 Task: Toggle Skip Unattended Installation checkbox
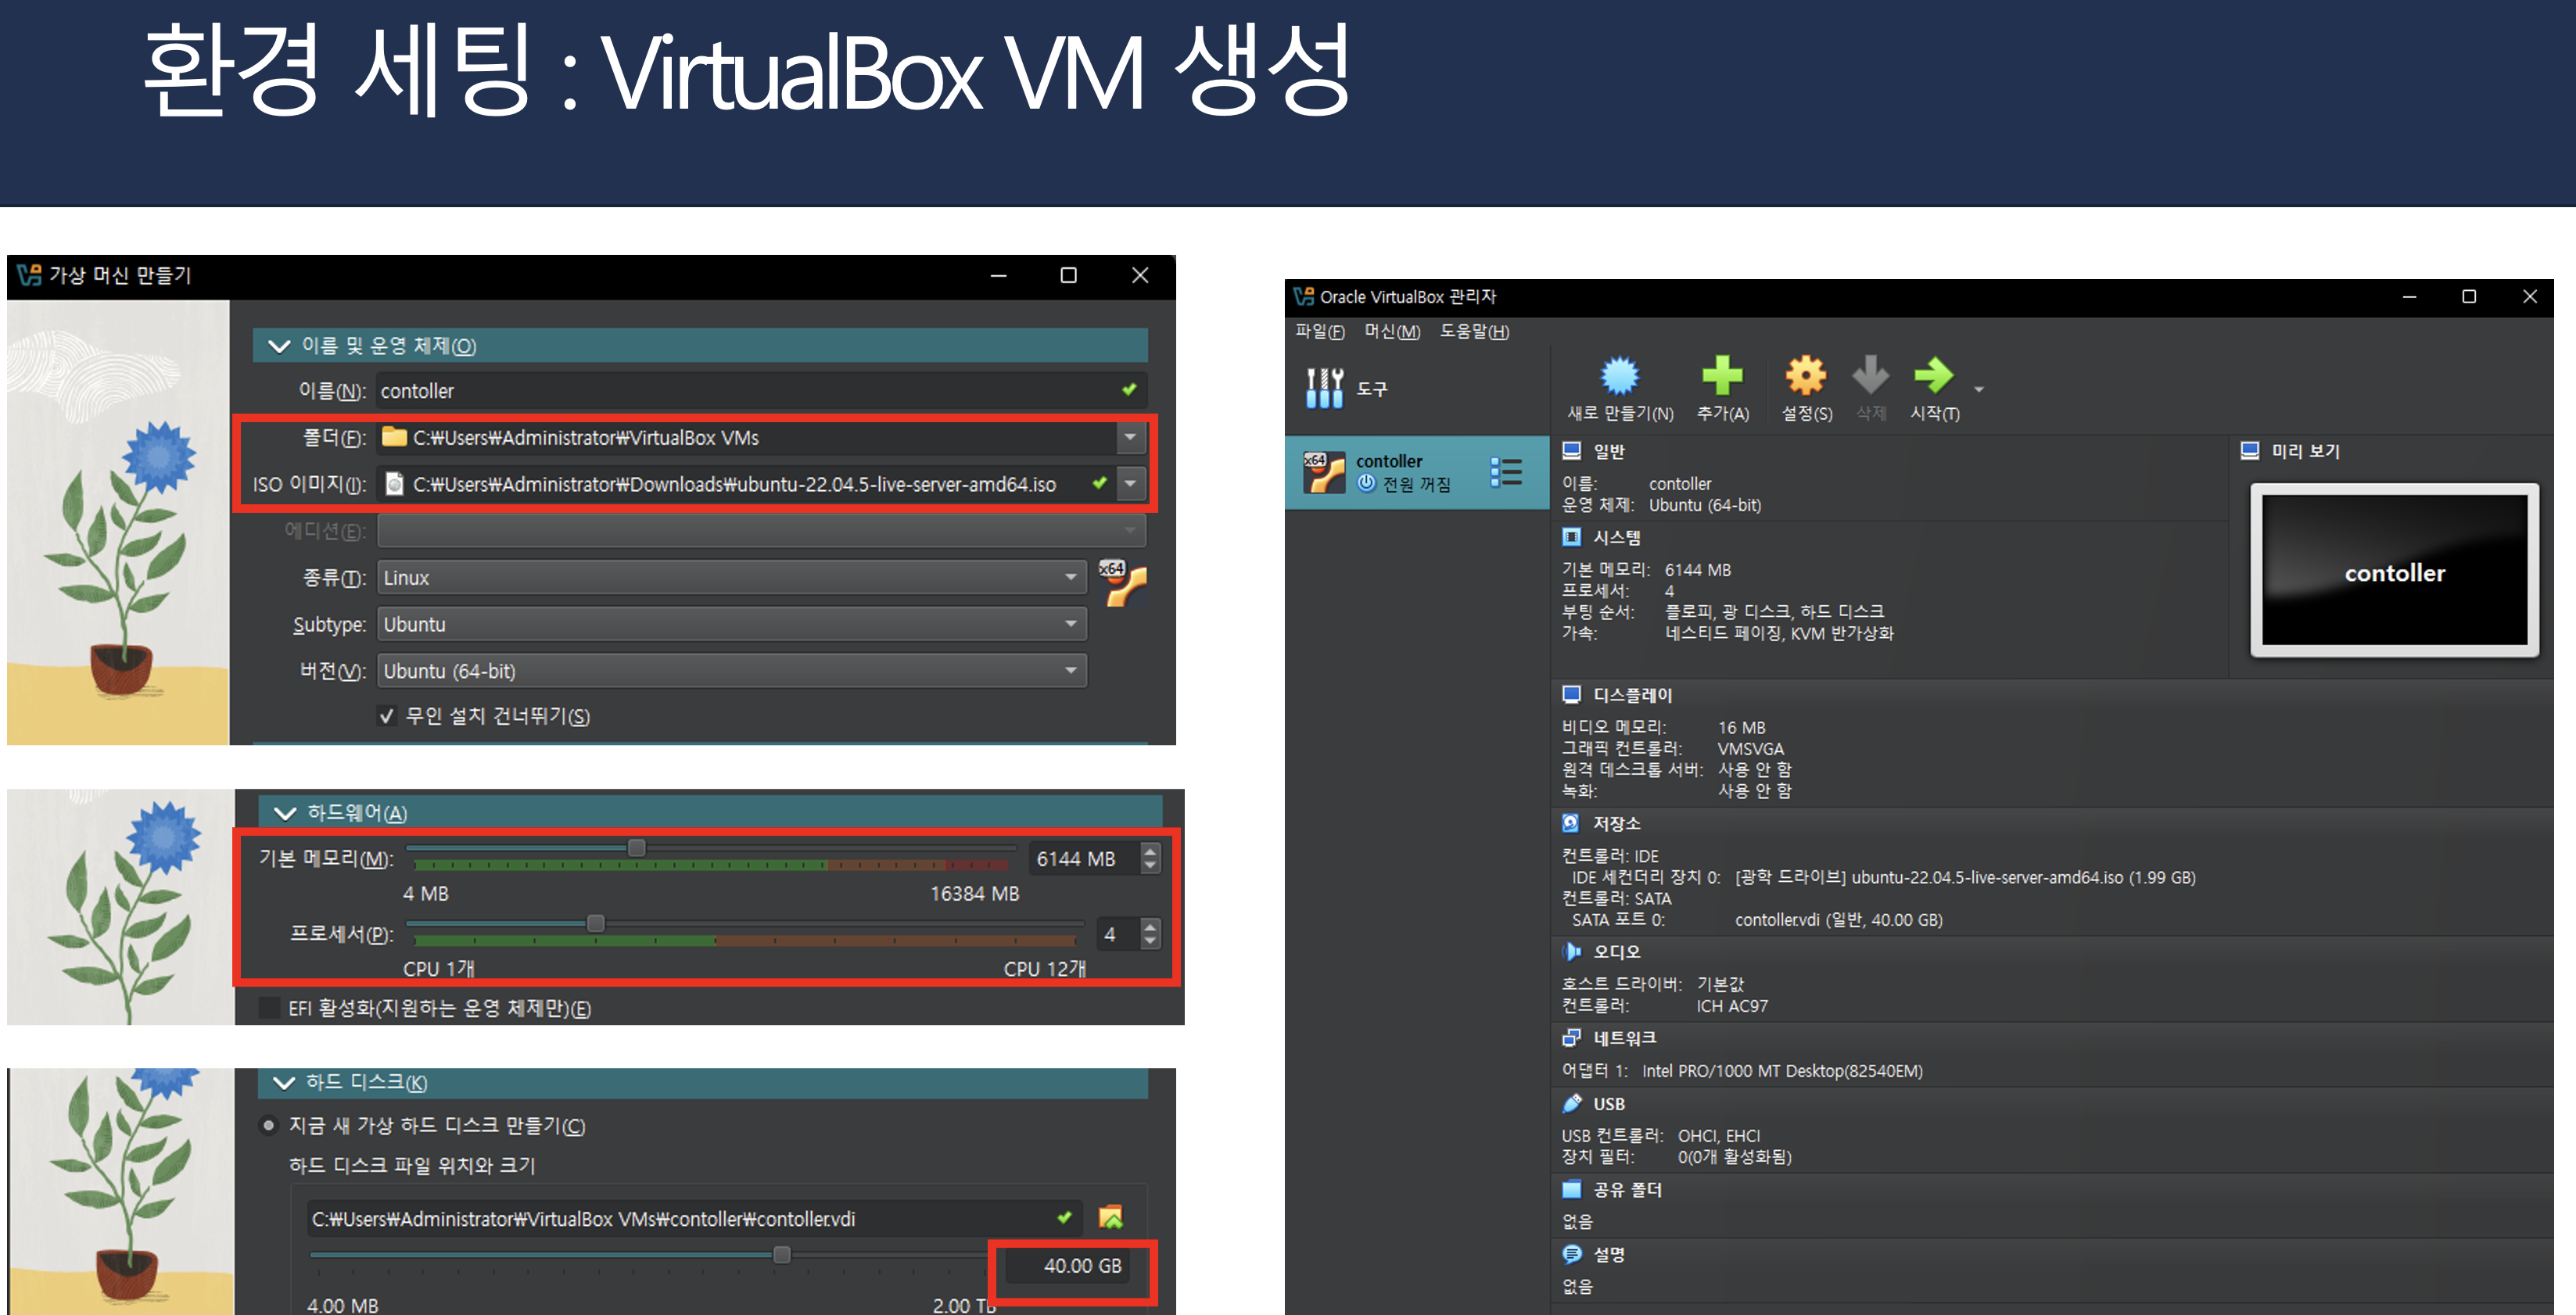tap(387, 716)
